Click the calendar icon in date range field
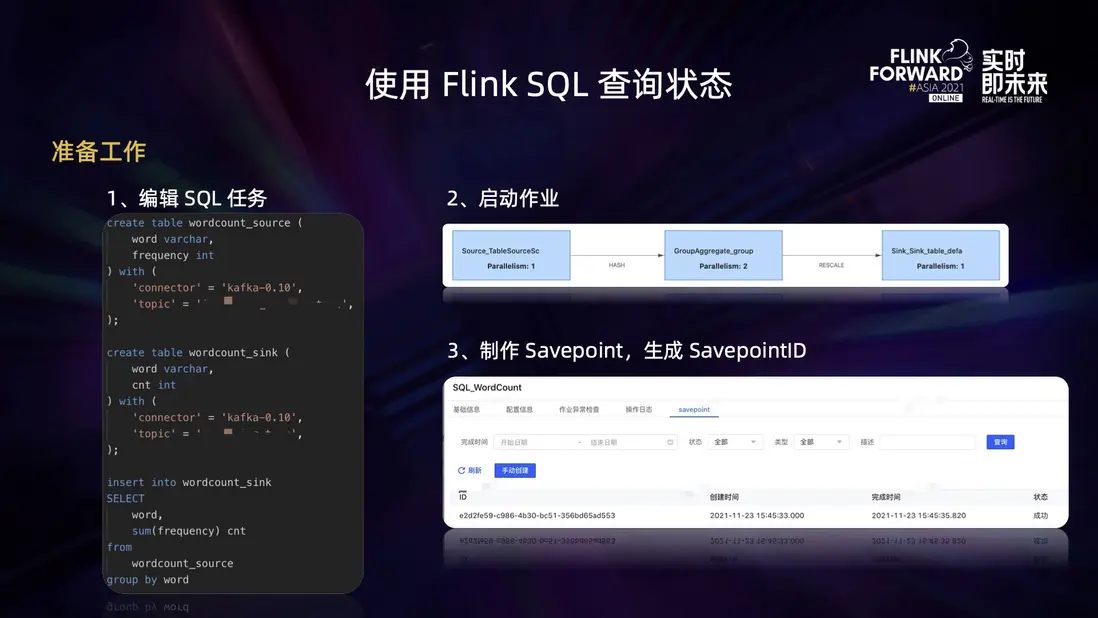 pyautogui.click(x=670, y=442)
